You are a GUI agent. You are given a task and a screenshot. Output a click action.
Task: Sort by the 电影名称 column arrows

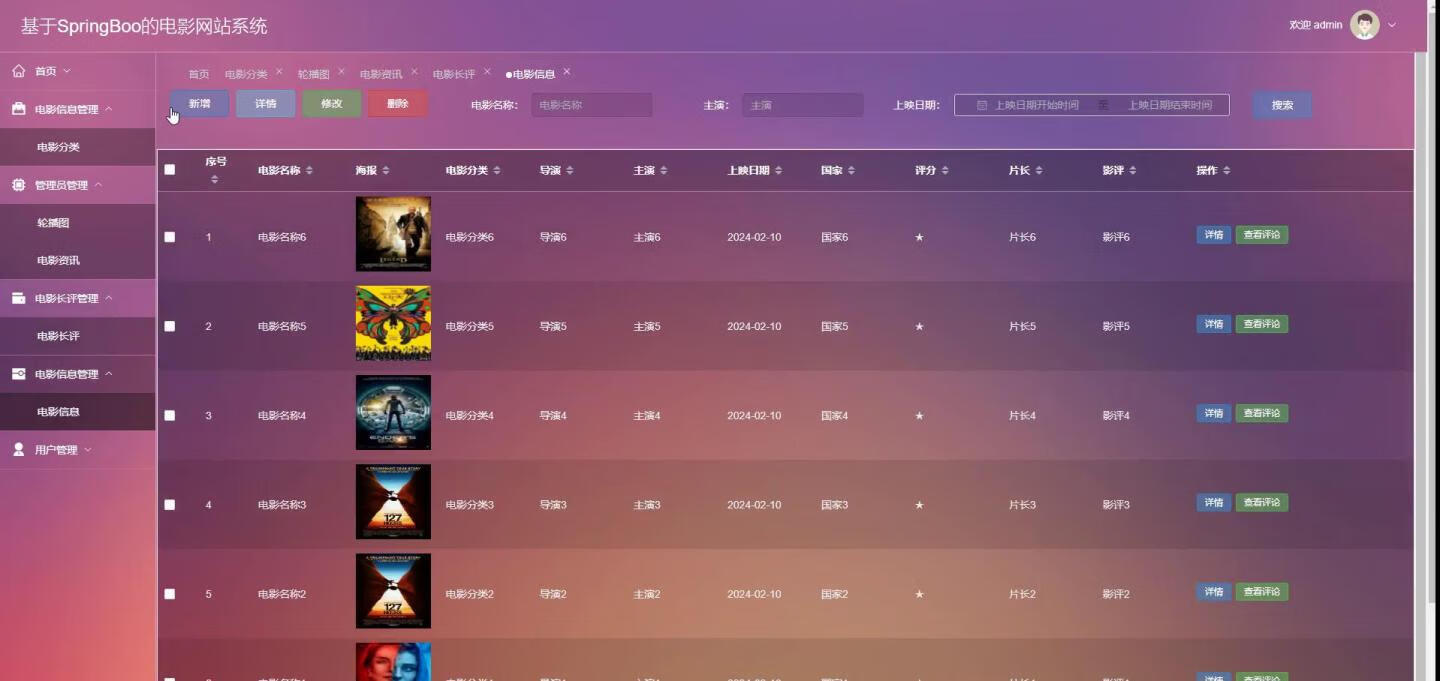pos(309,171)
